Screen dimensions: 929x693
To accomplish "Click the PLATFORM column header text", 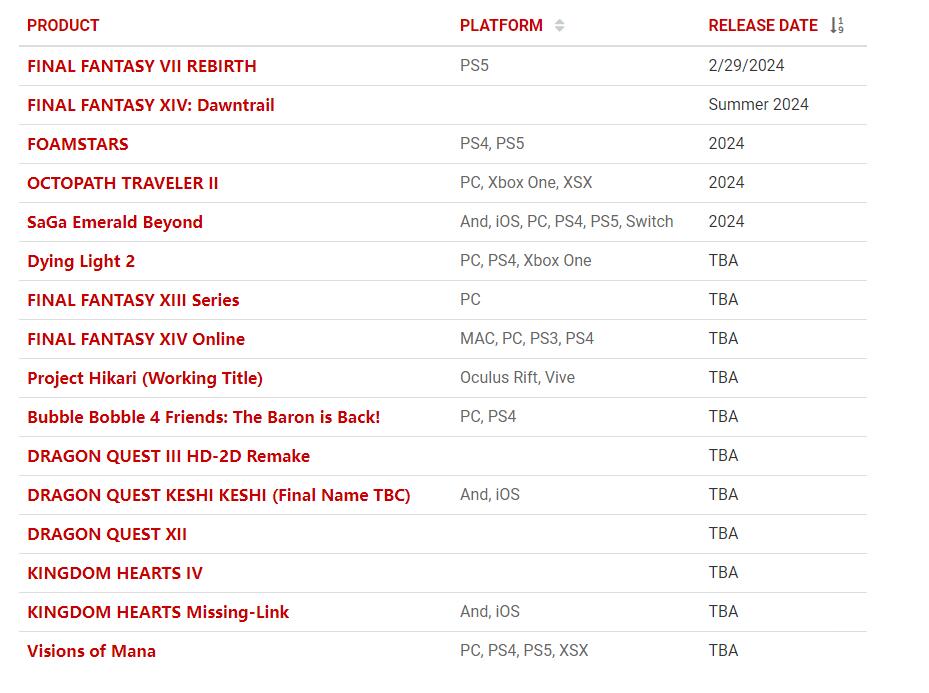I will coord(501,26).
